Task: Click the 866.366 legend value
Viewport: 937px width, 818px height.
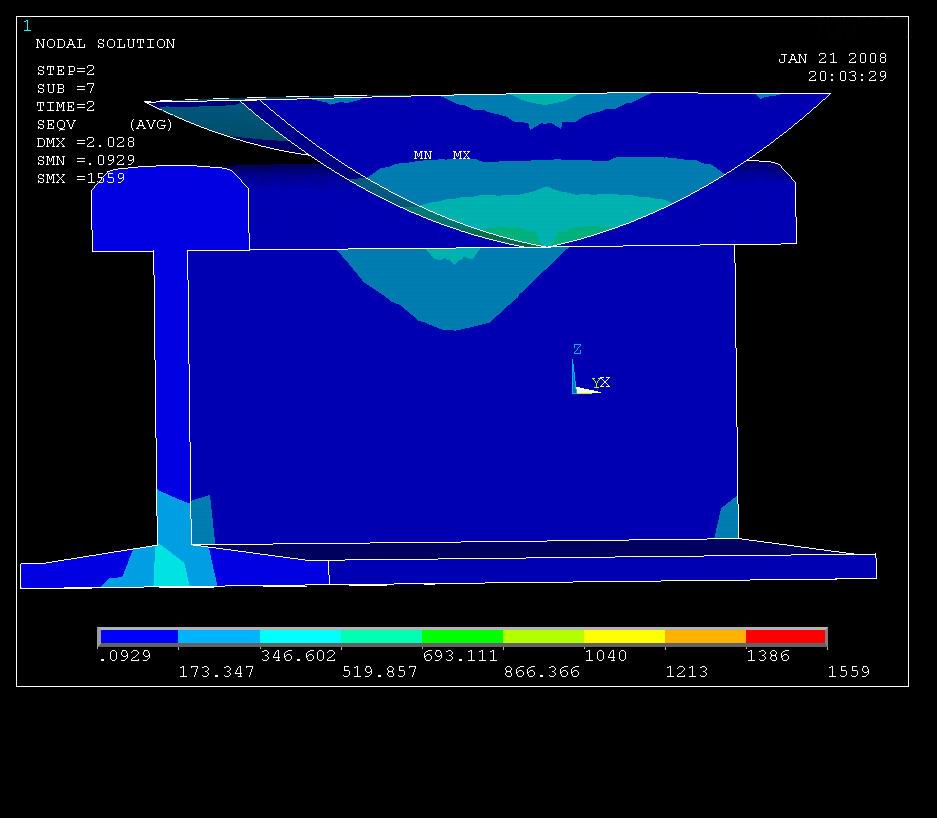Action: pyautogui.click(x=541, y=672)
